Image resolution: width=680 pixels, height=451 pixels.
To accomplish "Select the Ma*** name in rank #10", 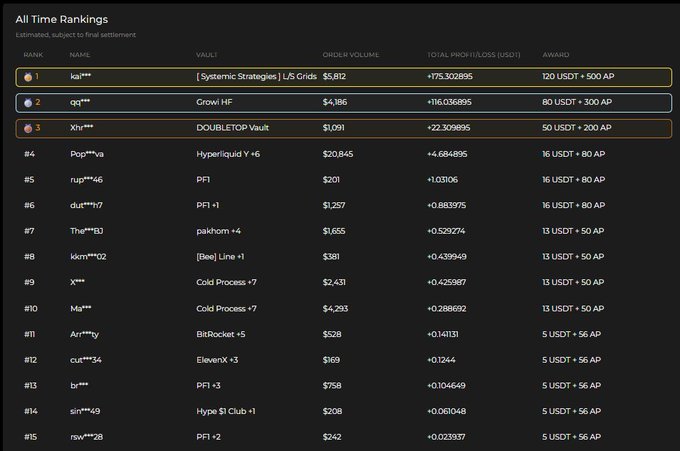I will pos(81,308).
